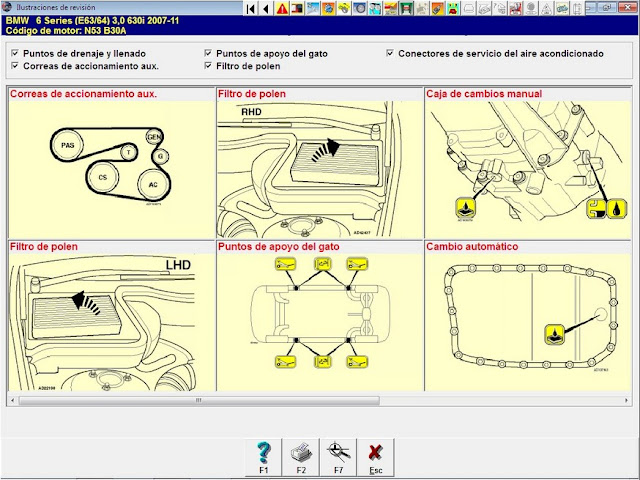This screenshot has width=640, height=480.
Task: Click the 'Código de motor: N53 B30A' text
Action: 66,31
